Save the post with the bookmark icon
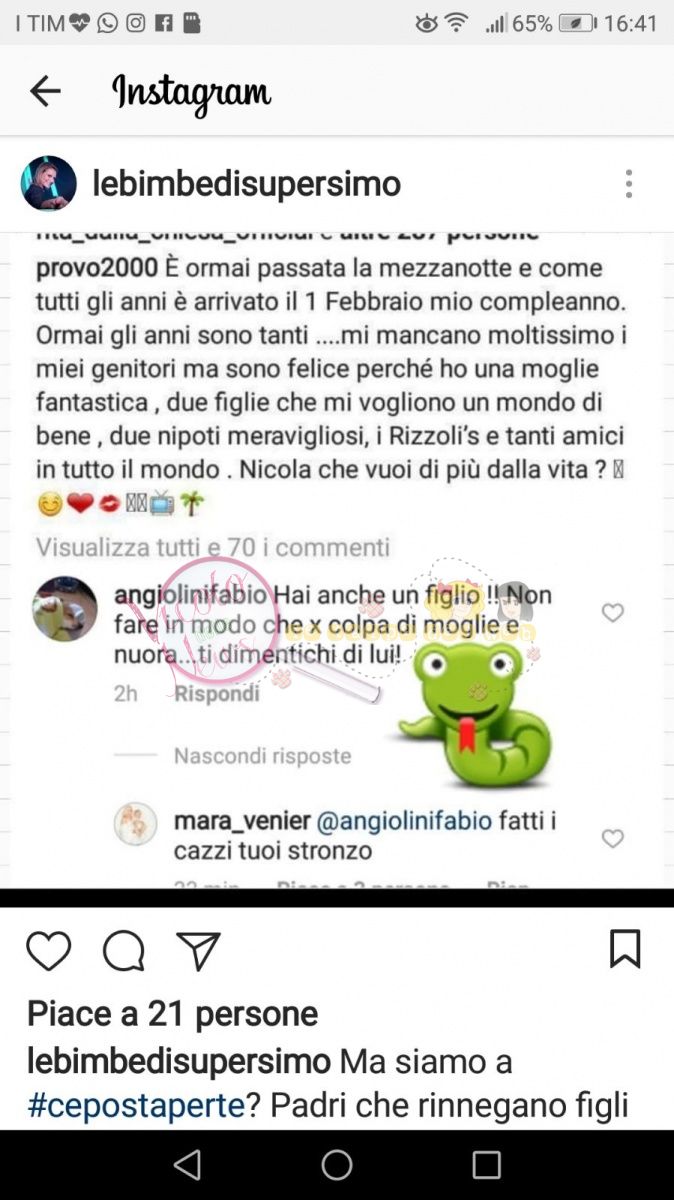This screenshot has height=1200, width=674. click(x=625, y=949)
